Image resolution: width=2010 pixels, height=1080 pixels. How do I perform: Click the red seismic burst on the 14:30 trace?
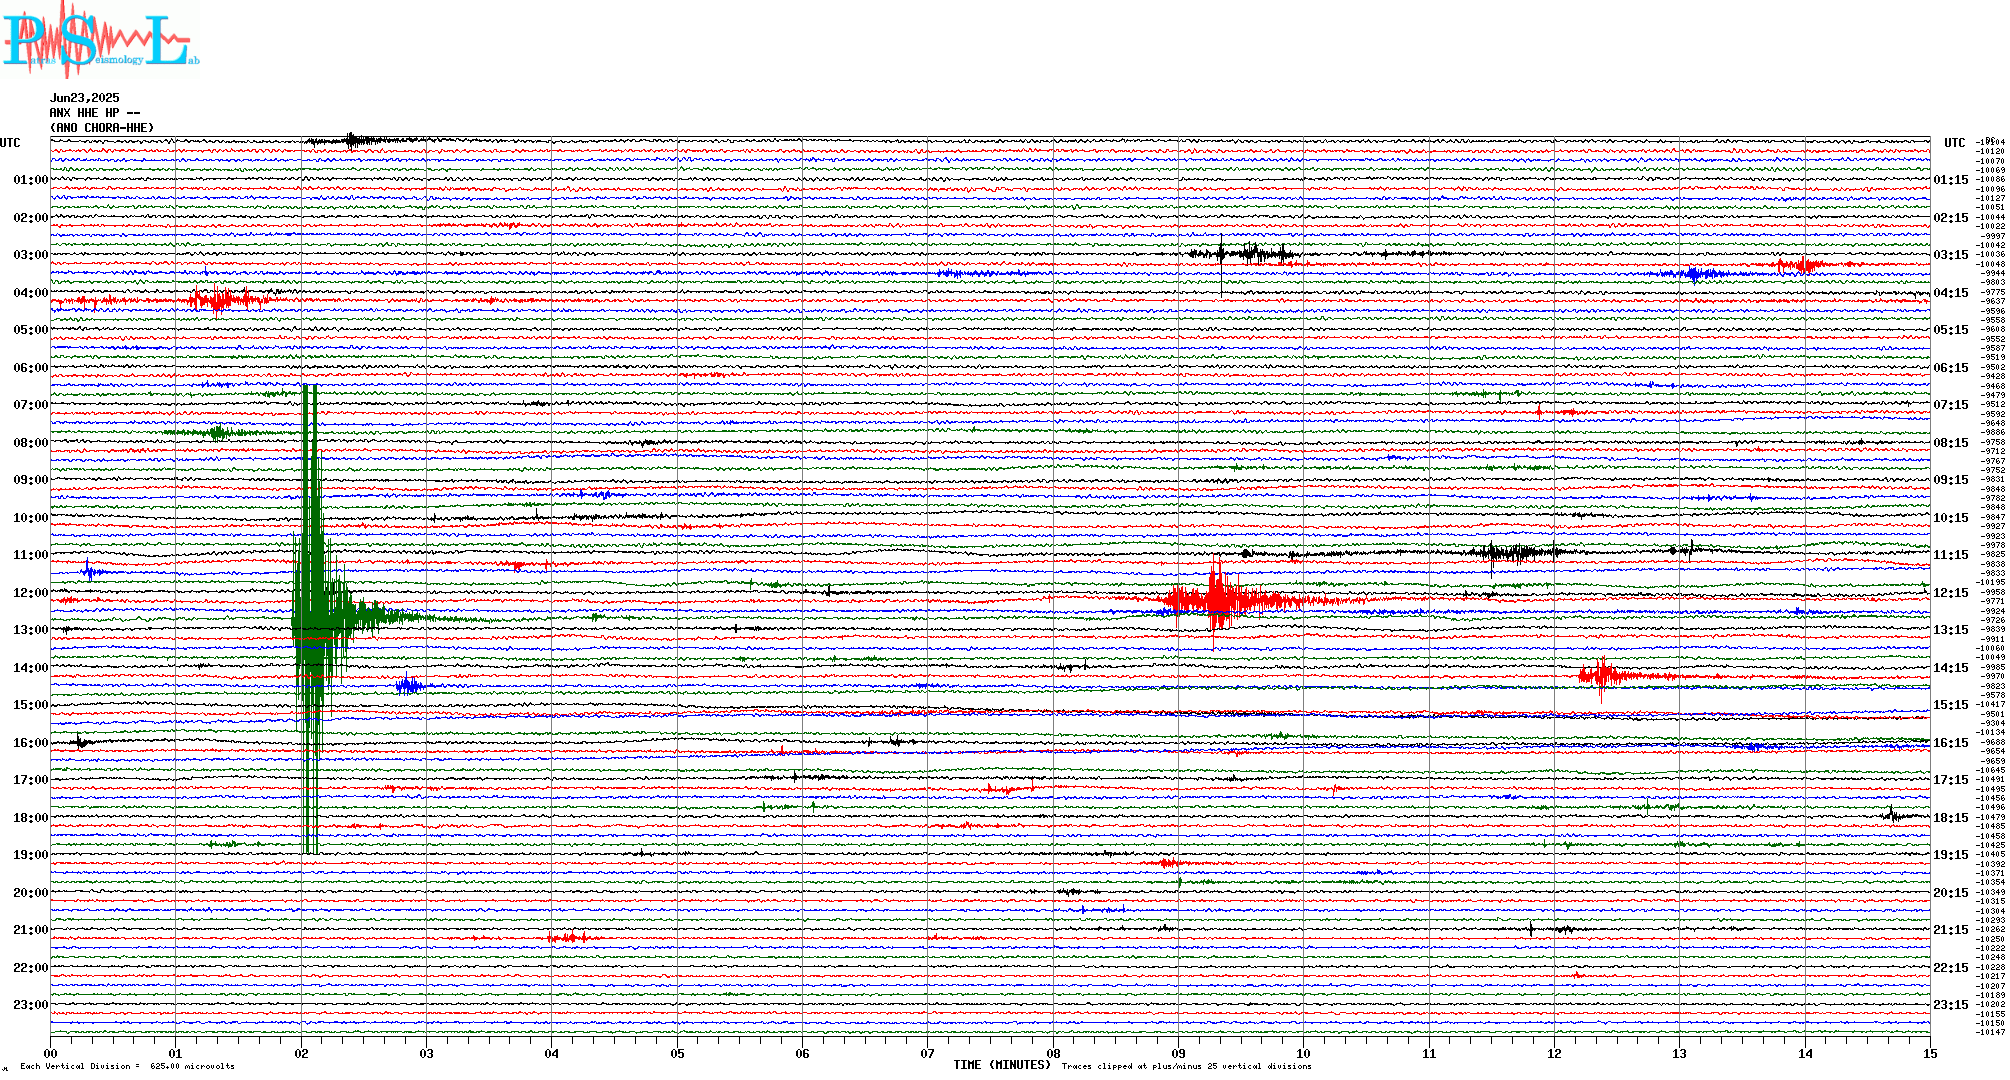1605,676
